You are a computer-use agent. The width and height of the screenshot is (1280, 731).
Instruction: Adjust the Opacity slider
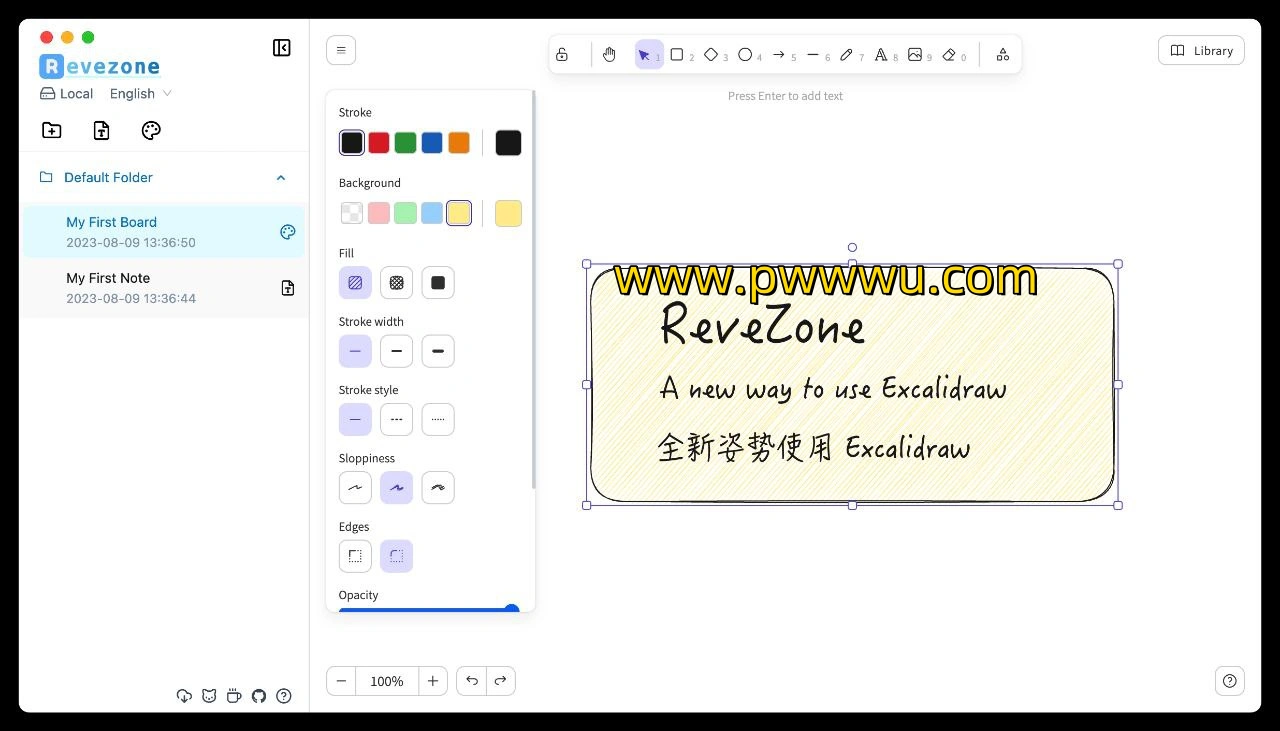[x=429, y=609]
